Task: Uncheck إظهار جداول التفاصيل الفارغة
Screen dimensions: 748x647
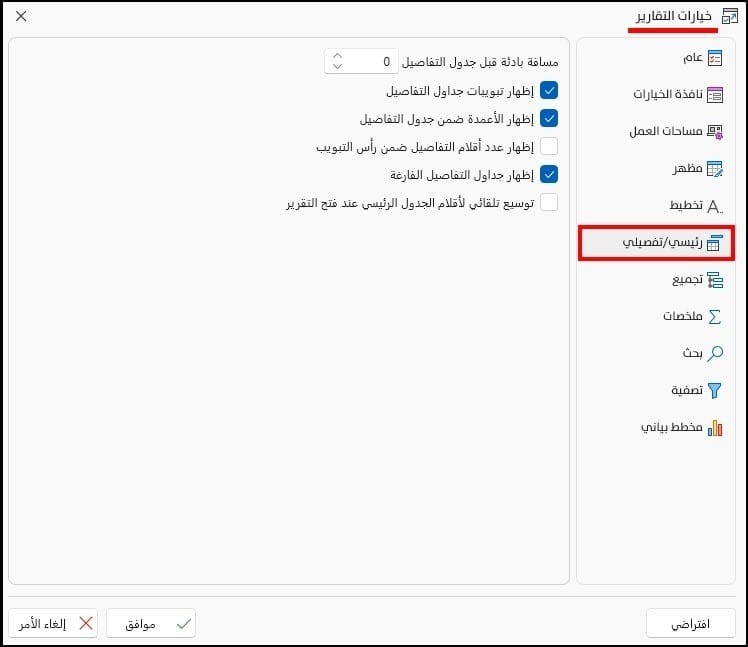Action: pos(549,175)
